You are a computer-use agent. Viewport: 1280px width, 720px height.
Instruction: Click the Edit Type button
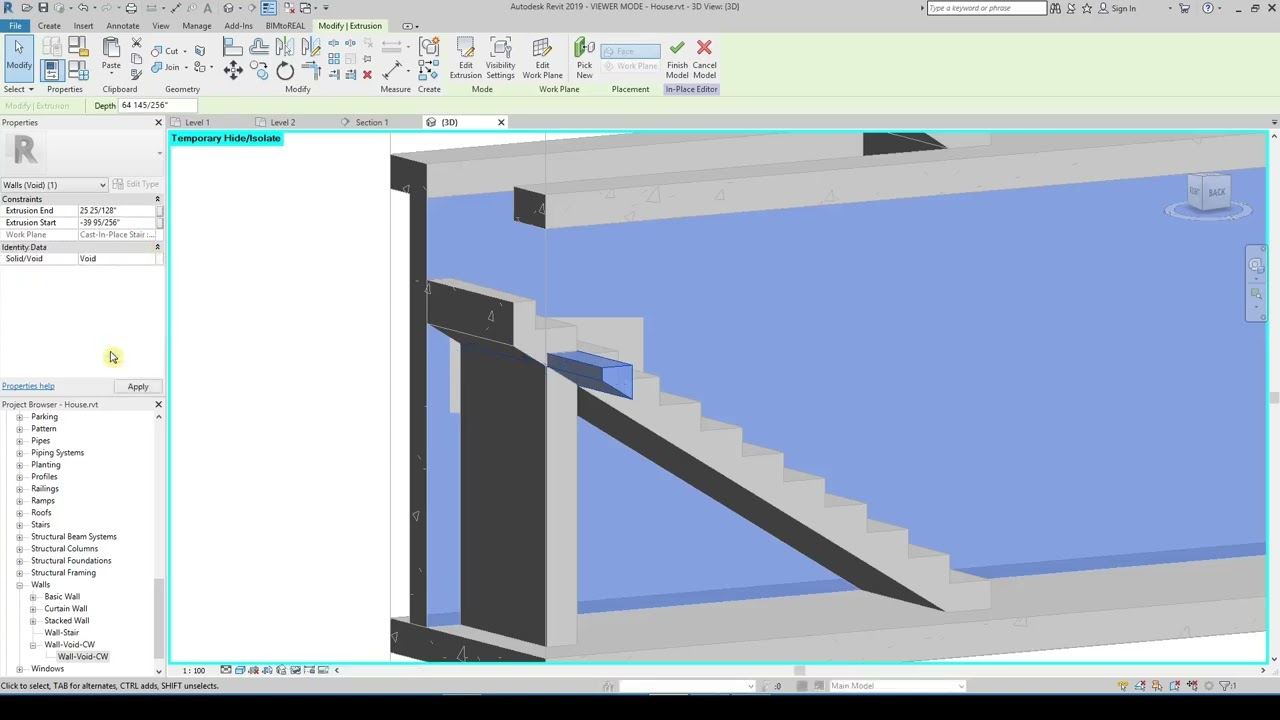[137, 184]
